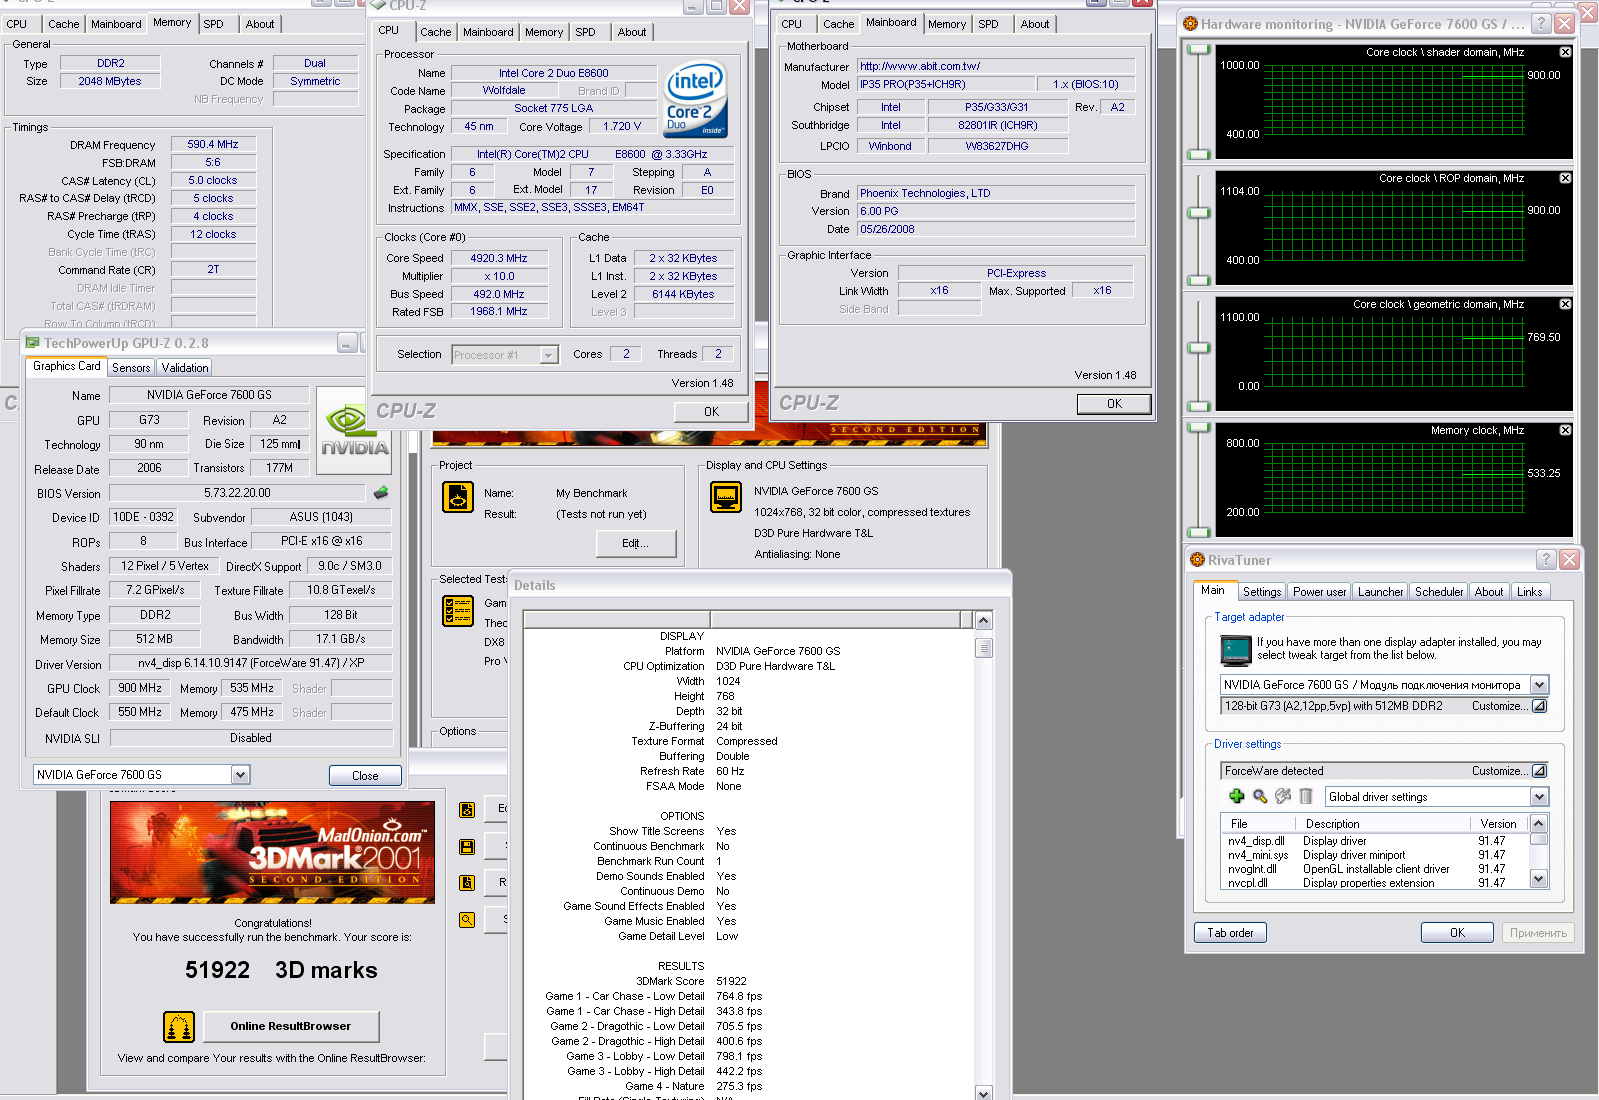Switch to Validation tab in GPU-Z
Screen dimensions: 1599x1100
pos(185,368)
